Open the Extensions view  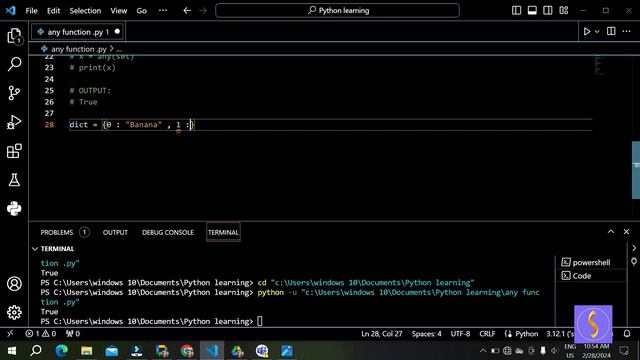point(14,151)
